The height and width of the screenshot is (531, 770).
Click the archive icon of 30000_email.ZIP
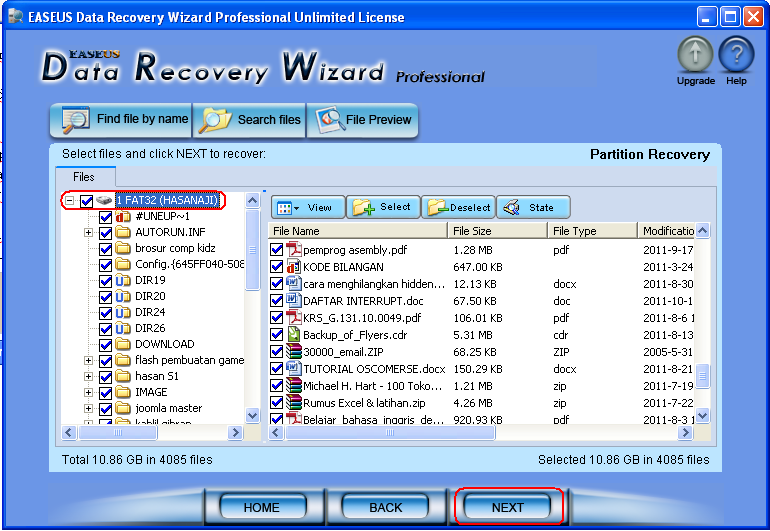(x=294, y=352)
